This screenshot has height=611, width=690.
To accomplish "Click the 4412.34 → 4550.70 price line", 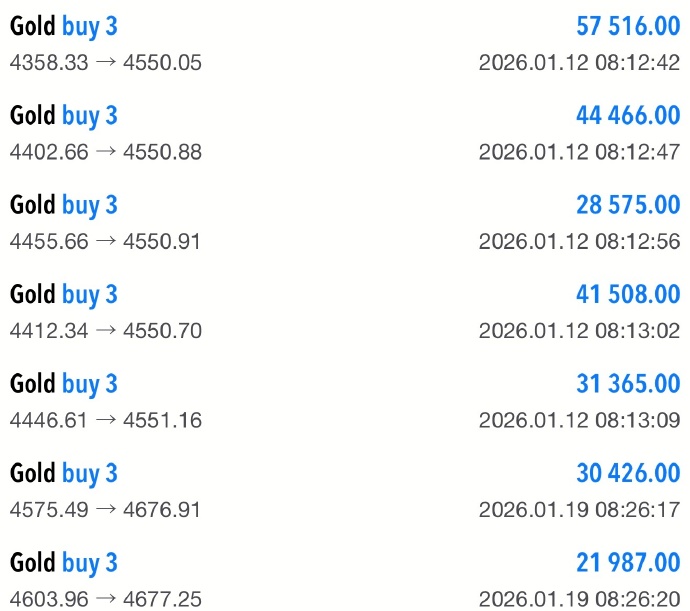I will point(106,331).
